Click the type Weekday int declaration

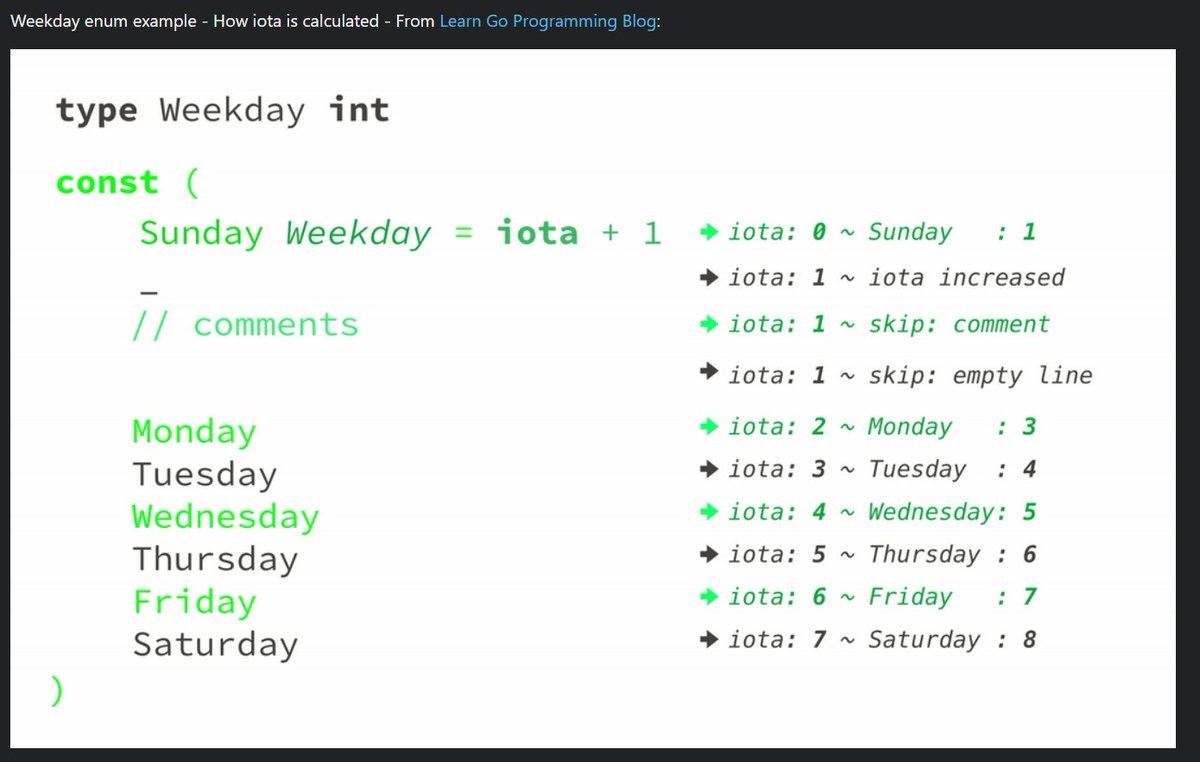tap(222, 109)
